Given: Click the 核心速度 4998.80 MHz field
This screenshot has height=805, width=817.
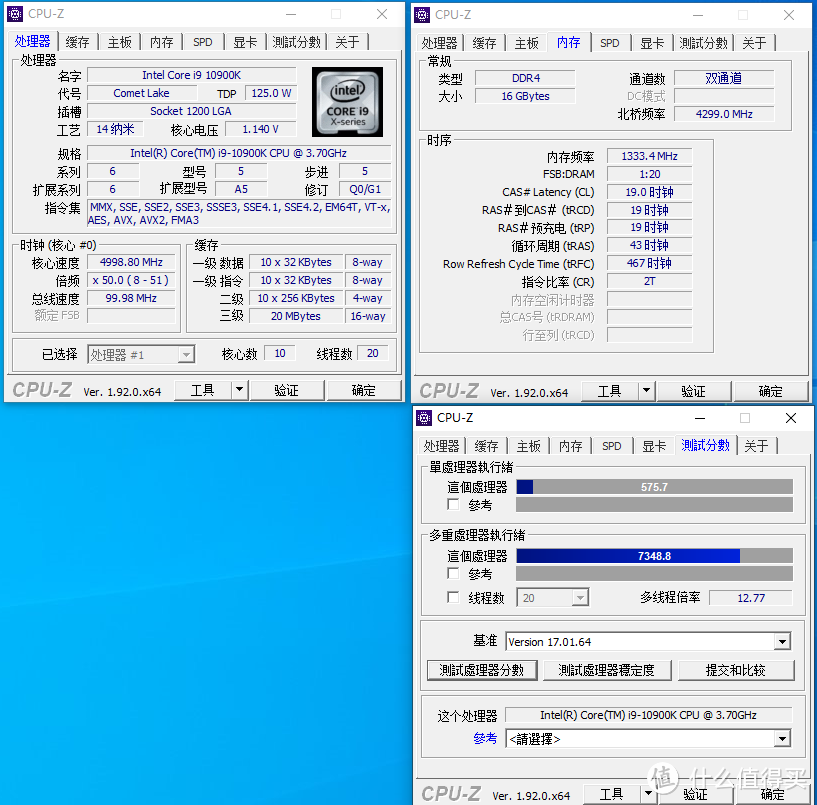Looking at the screenshot, I should tap(131, 262).
